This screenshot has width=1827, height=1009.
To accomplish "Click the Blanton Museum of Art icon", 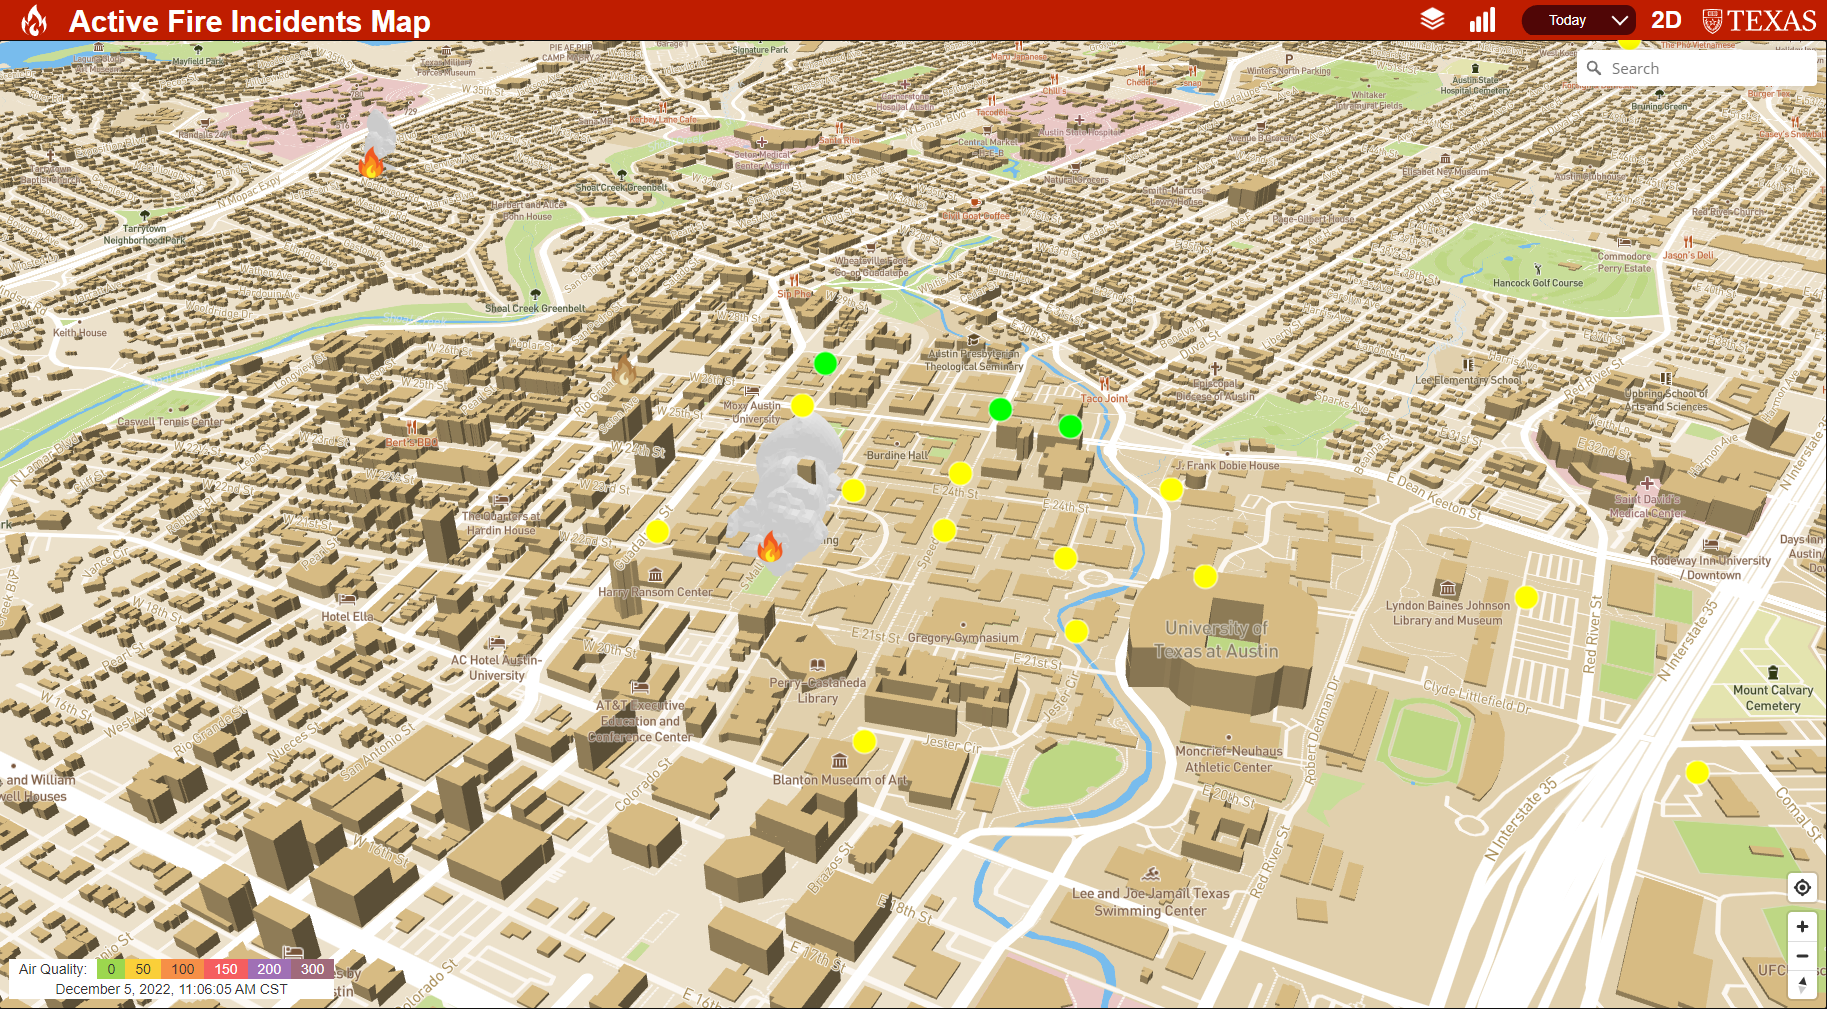I will pos(840,762).
